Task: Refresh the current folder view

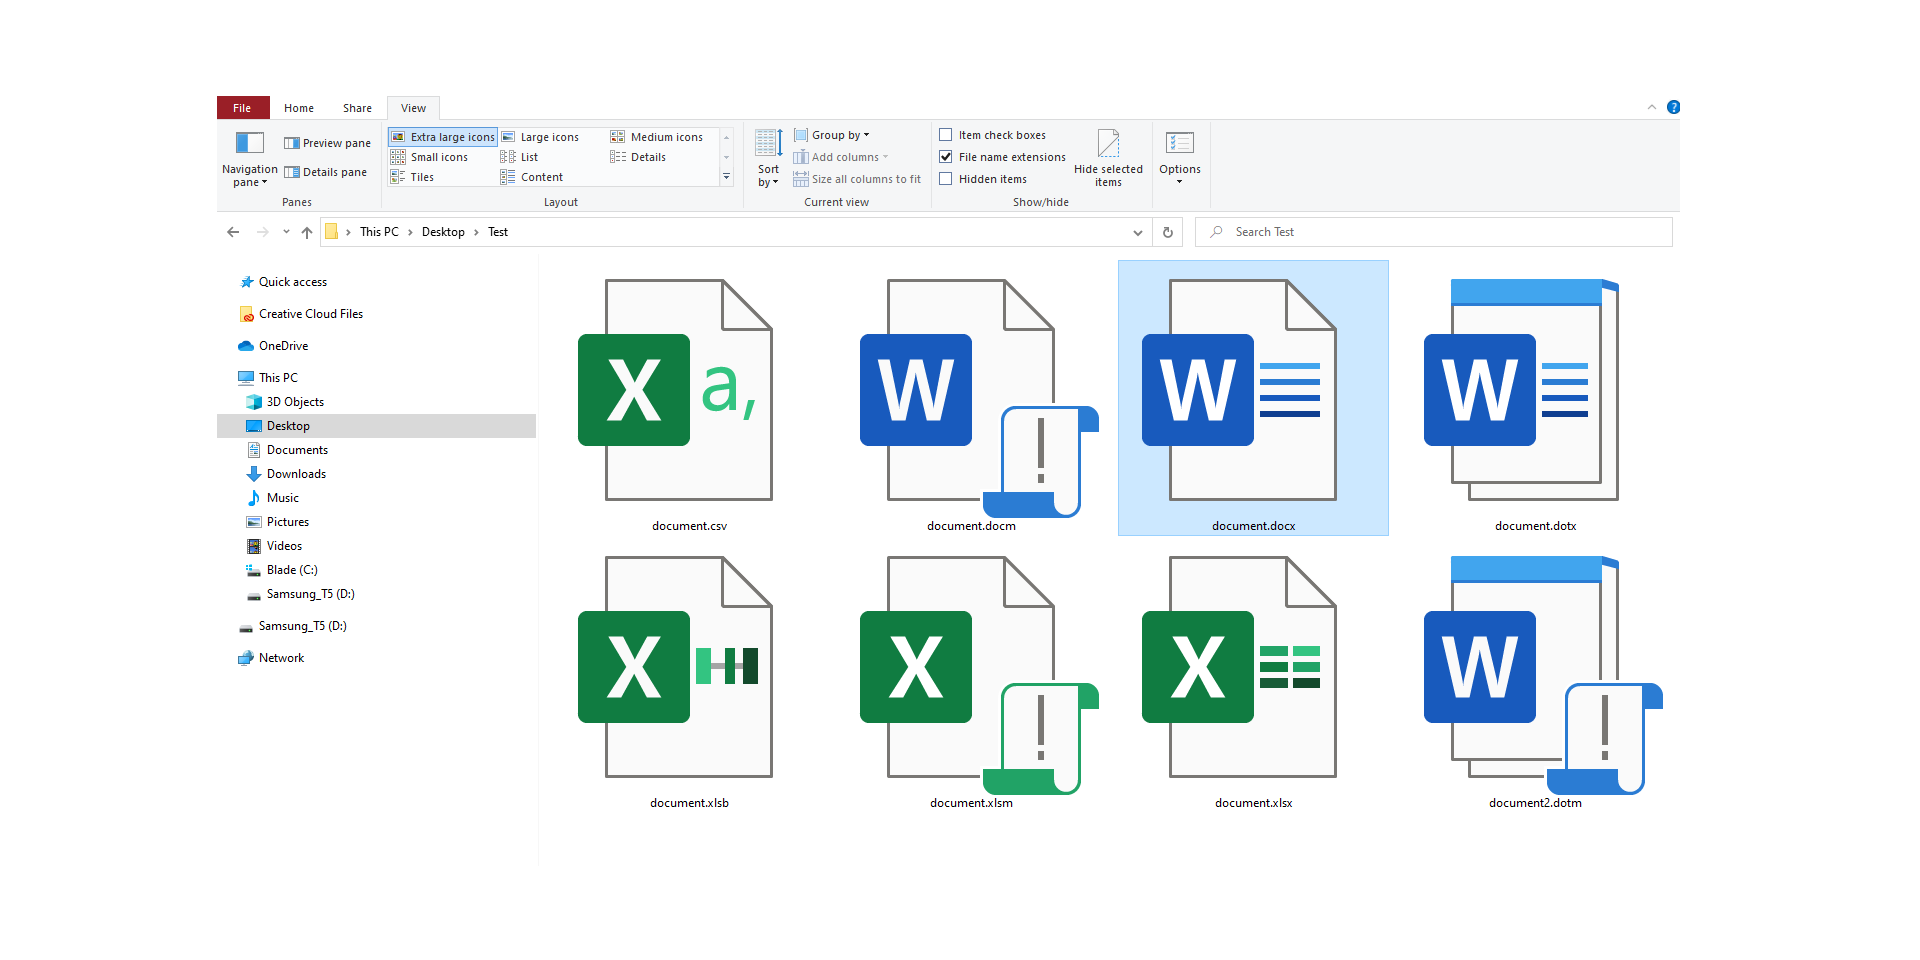Action: coord(1167,231)
